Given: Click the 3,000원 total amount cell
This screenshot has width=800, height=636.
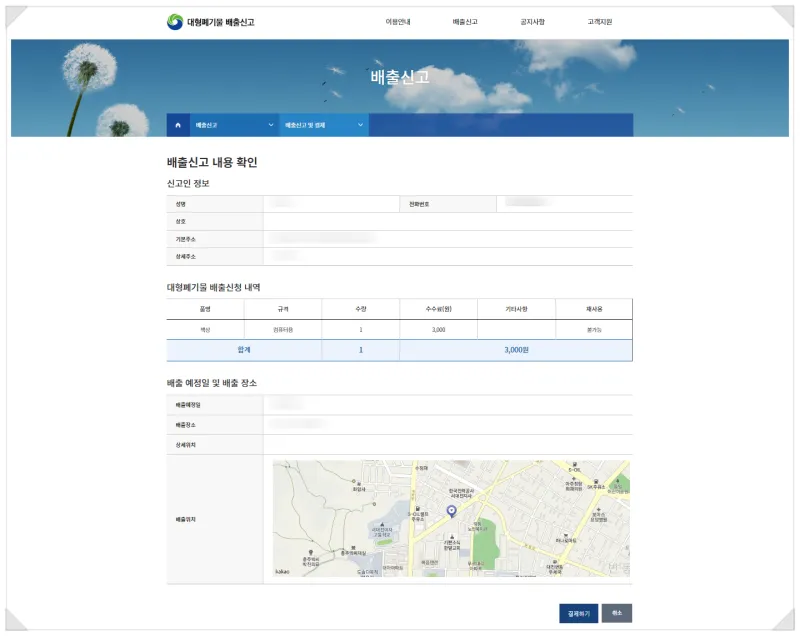Looking at the screenshot, I should [x=515, y=350].
